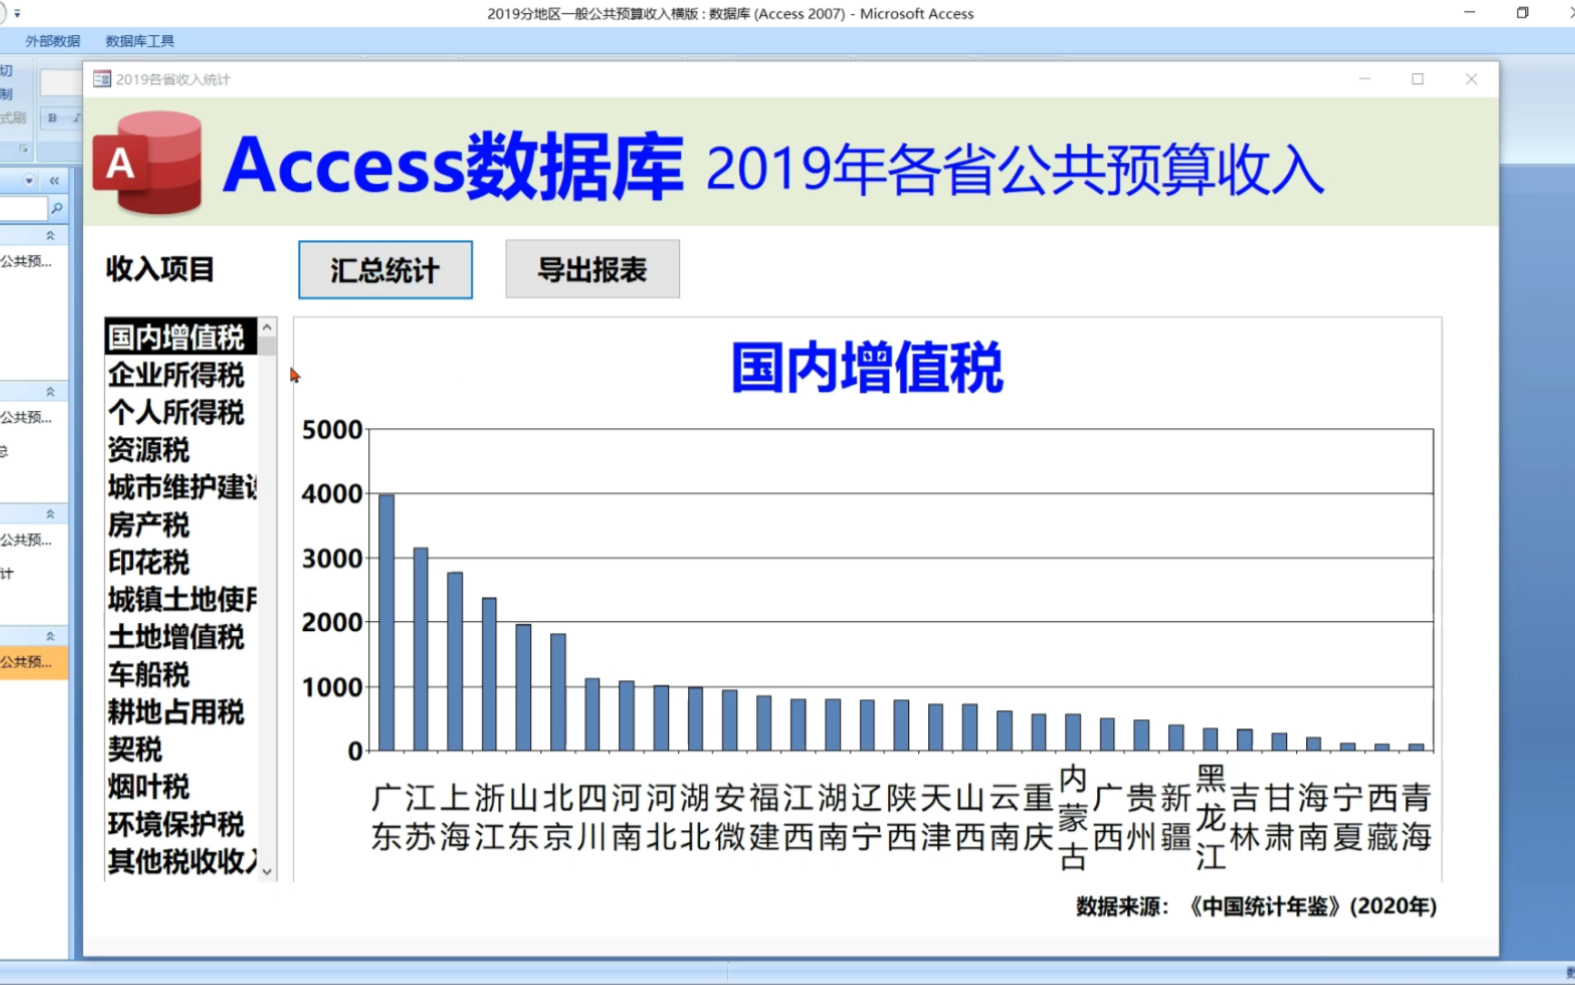The width and height of the screenshot is (1575, 985).
Task: Click the navigation pane search input field
Action: click(x=23, y=208)
